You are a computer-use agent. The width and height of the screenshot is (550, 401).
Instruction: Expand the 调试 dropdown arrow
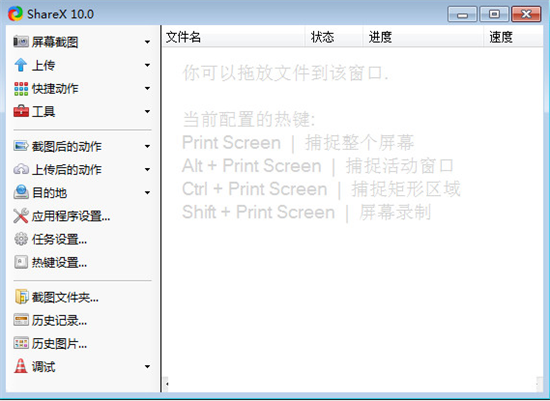pos(147,367)
